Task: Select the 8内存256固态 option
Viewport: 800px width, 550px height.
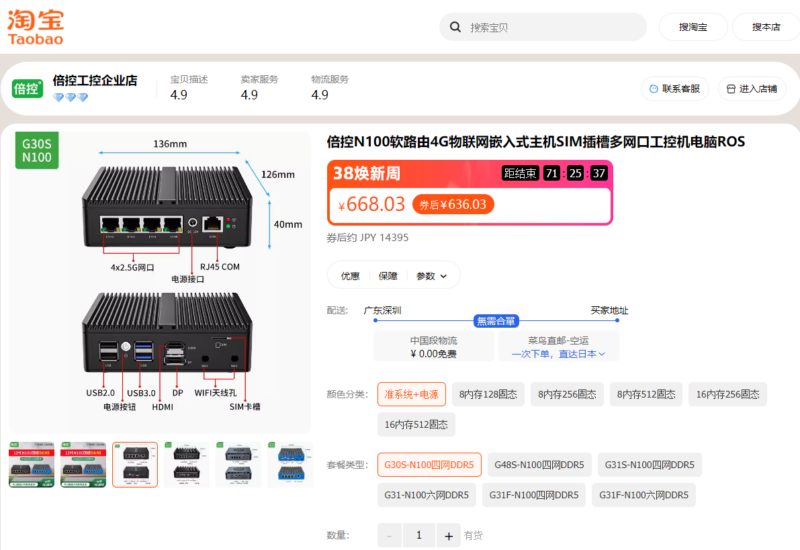Action: [567, 394]
